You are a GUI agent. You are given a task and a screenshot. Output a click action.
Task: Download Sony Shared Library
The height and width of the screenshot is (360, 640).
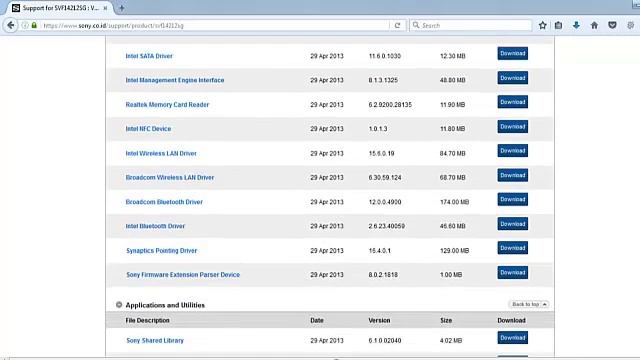512,338
